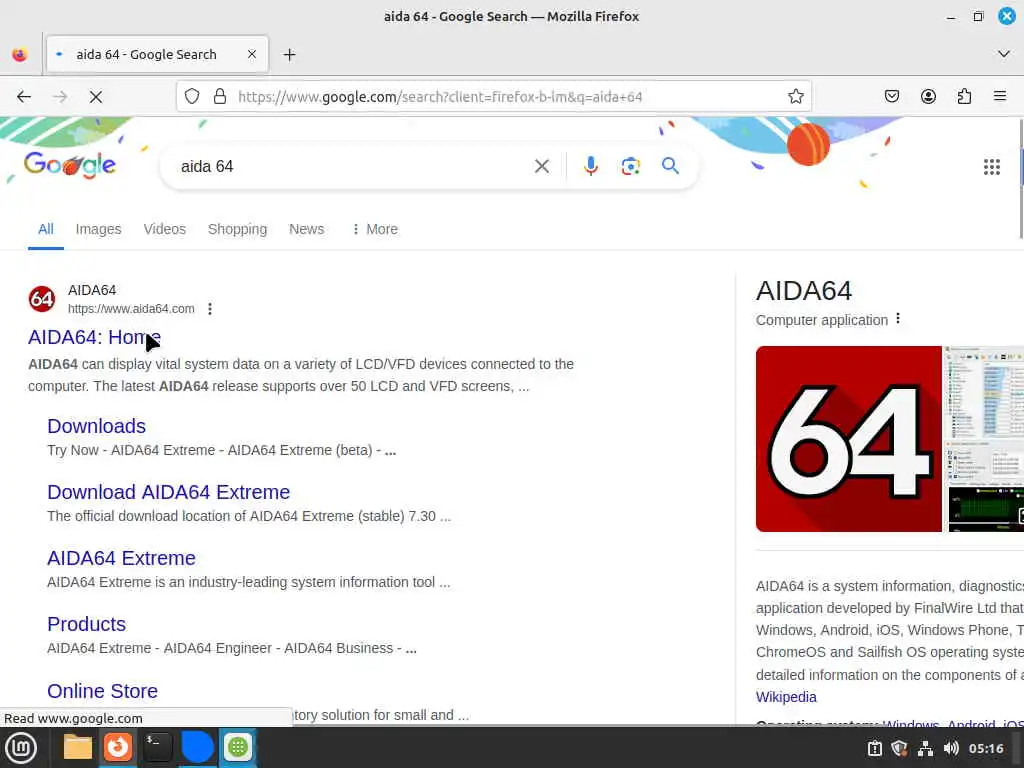Open Google apps grid
This screenshot has width=1024, height=768.
pos(991,167)
